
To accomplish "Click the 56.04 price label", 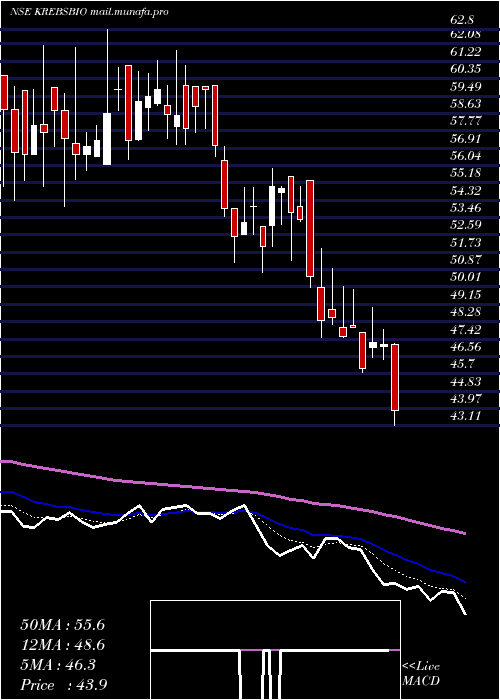I will (466, 156).
